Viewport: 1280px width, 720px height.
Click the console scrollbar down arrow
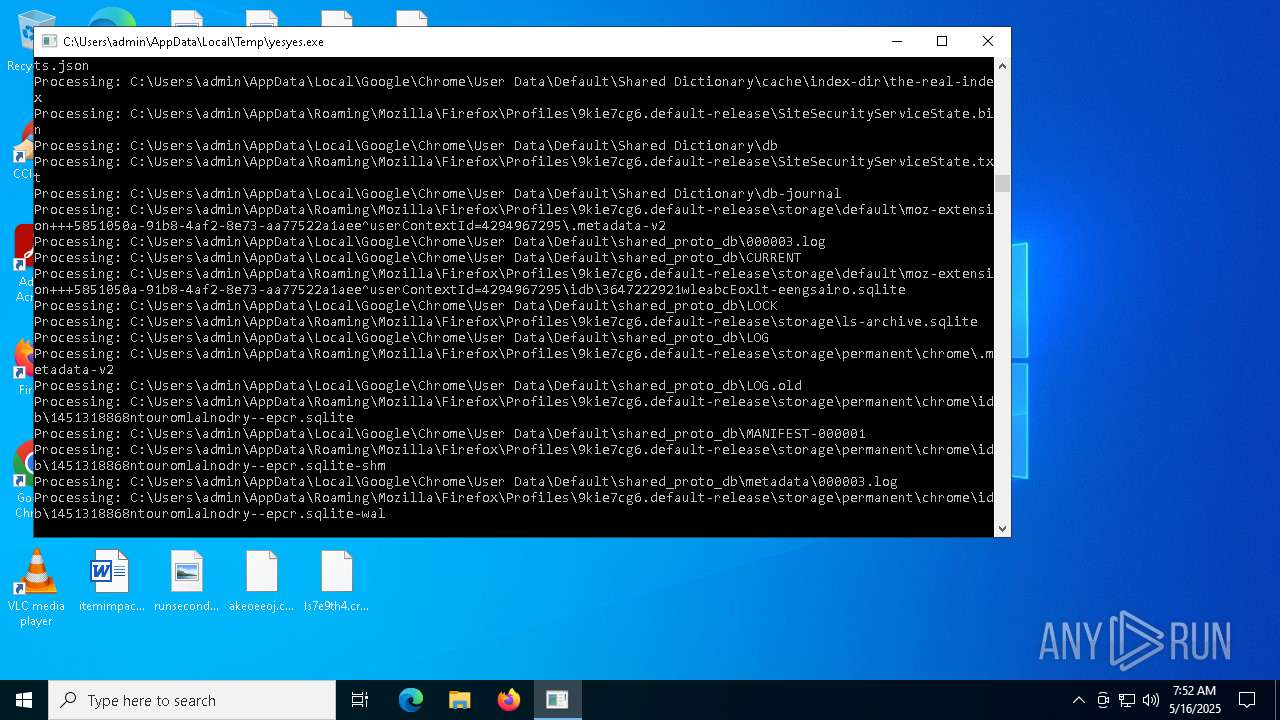click(1002, 528)
